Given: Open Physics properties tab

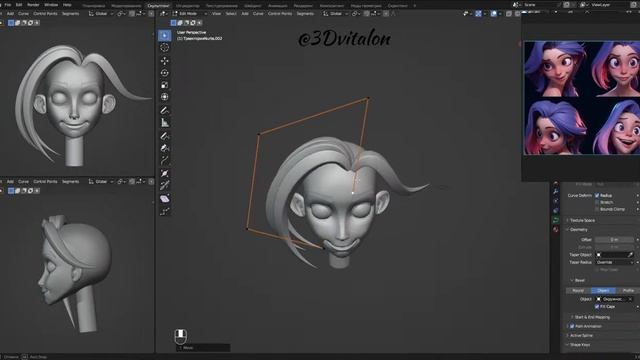Looking at the screenshot, I should [556, 201].
